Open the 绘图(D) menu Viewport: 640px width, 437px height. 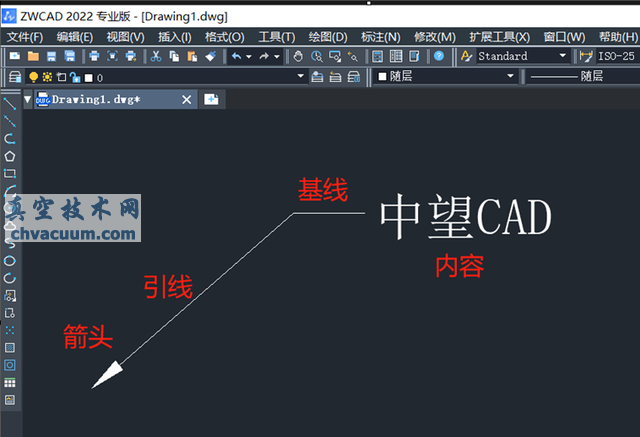click(328, 36)
